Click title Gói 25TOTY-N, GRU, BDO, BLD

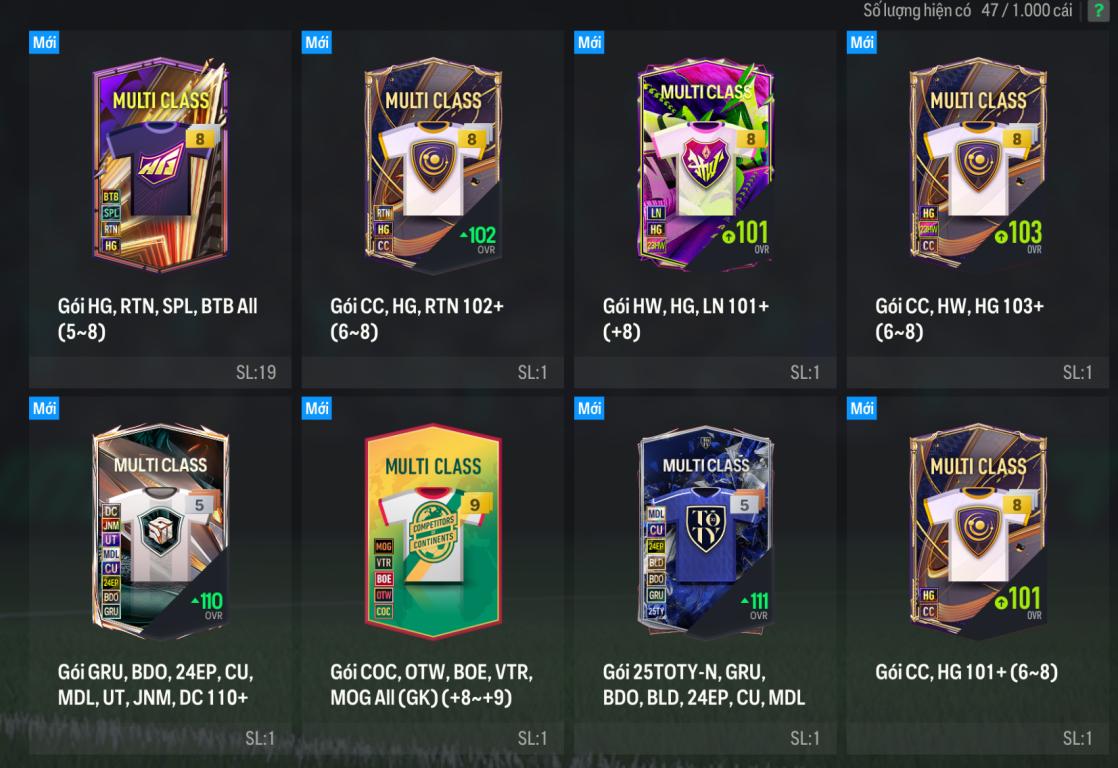[704, 685]
